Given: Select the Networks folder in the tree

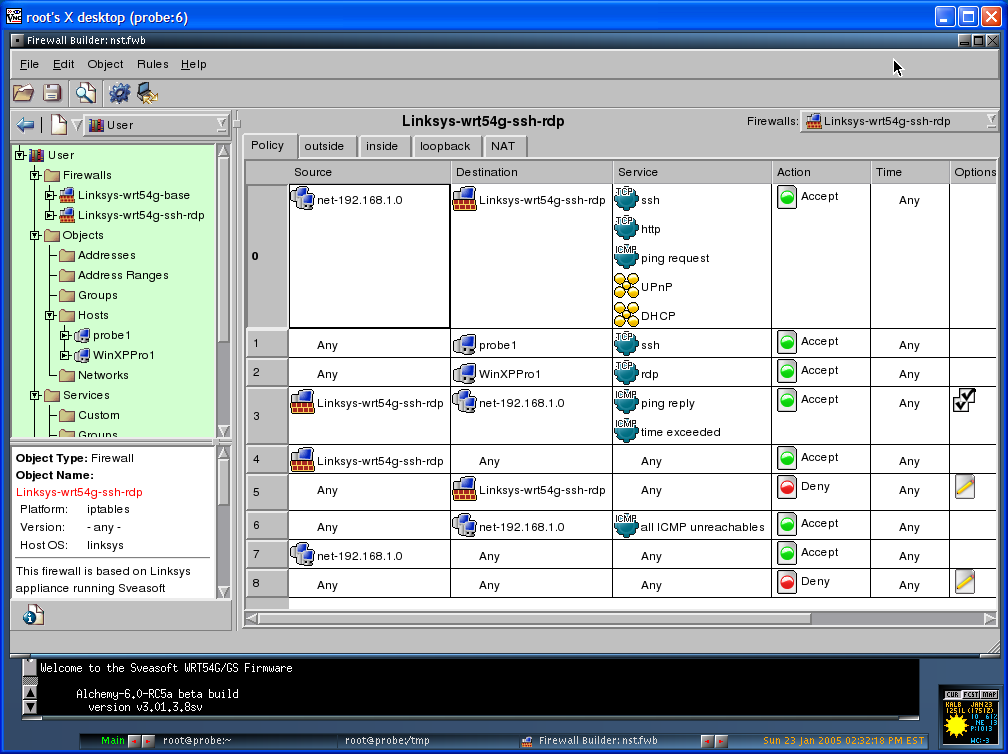Looking at the screenshot, I should pos(103,375).
